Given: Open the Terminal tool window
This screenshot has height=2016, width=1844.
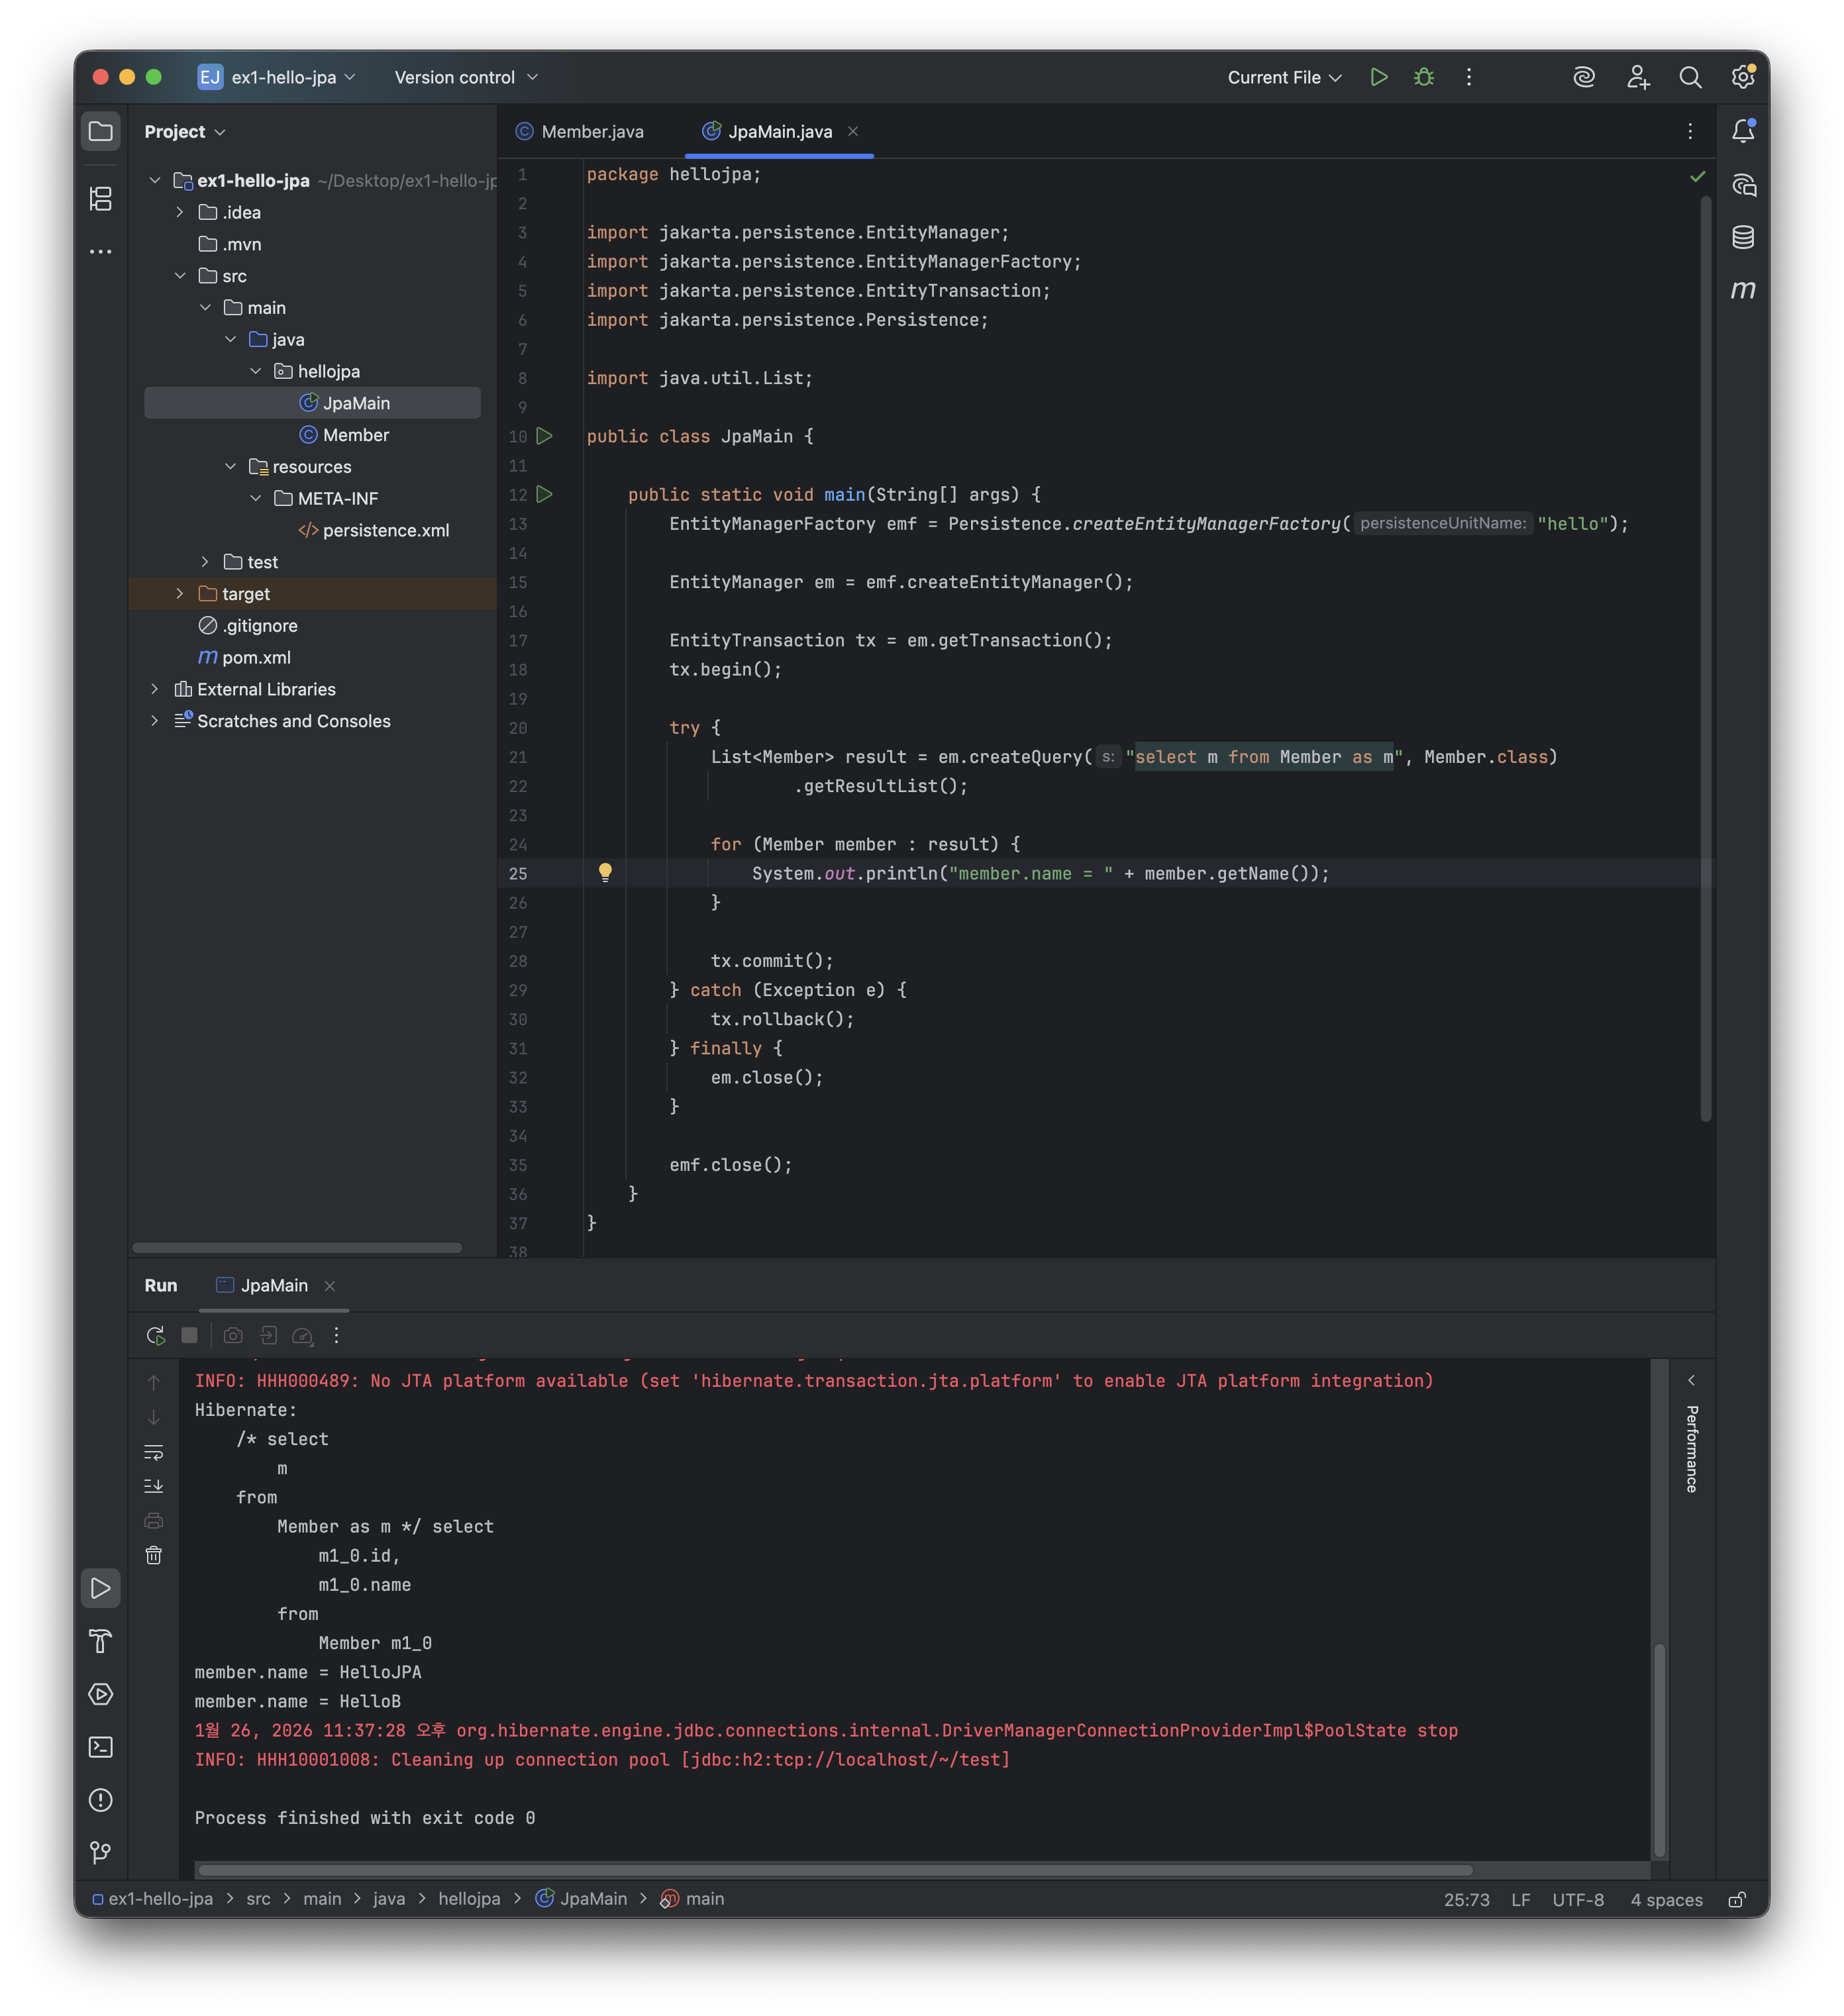Looking at the screenshot, I should 101,1747.
